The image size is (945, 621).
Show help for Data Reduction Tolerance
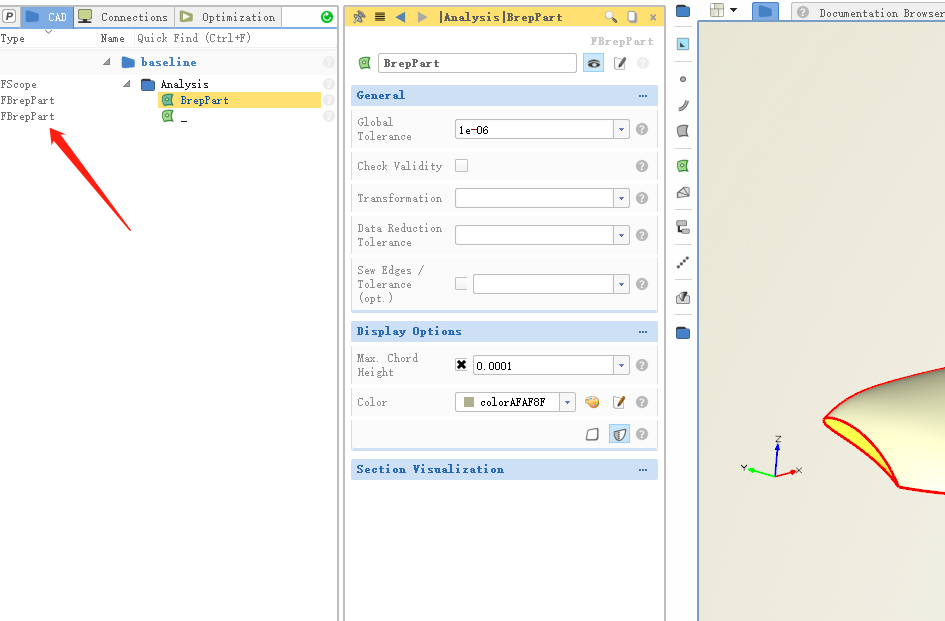point(642,235)
